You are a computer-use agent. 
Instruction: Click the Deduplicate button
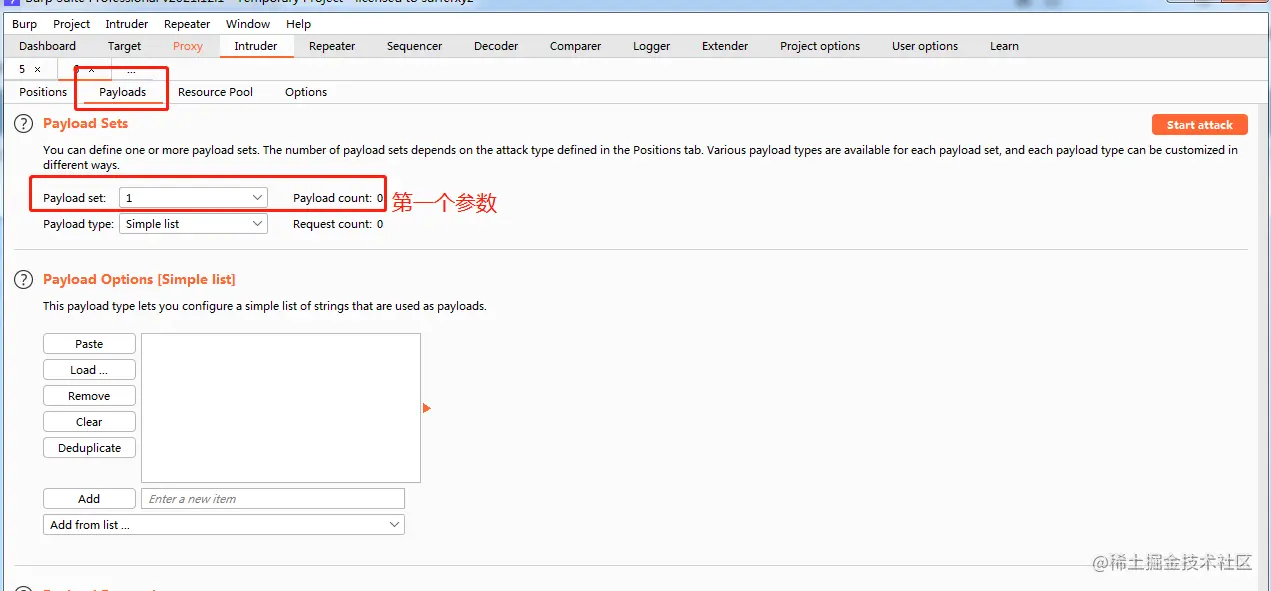(x=89, y=448)
